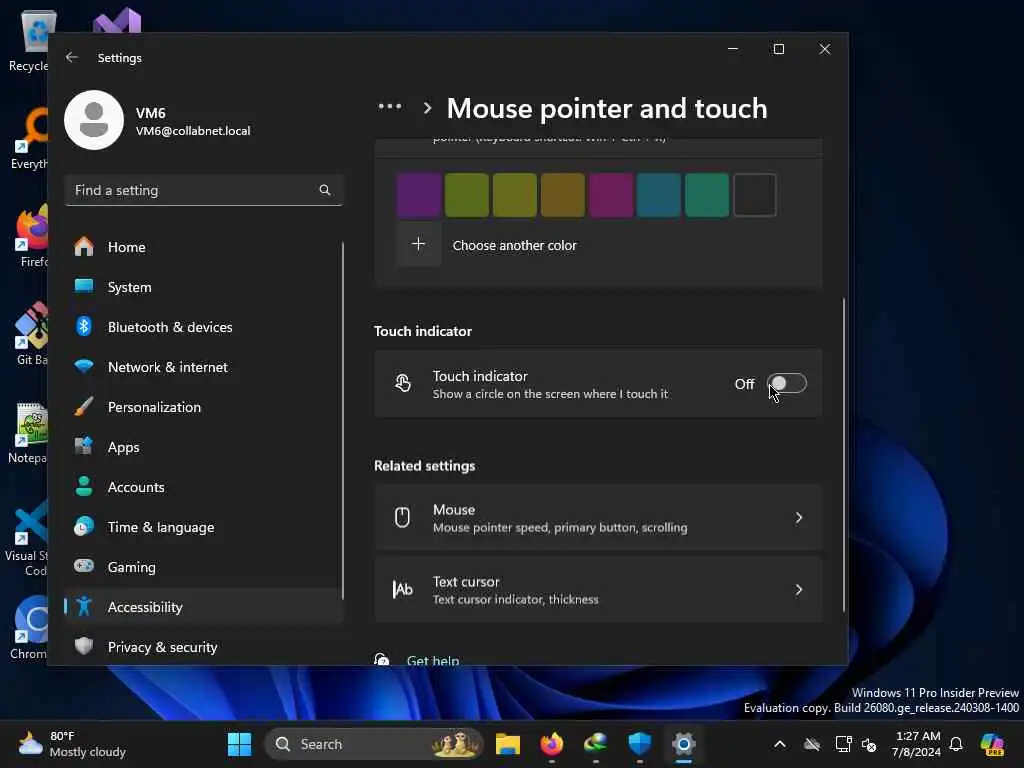Open Network & internet settings
Viewport: 1024px width, 768px height.
pos(204,367)
